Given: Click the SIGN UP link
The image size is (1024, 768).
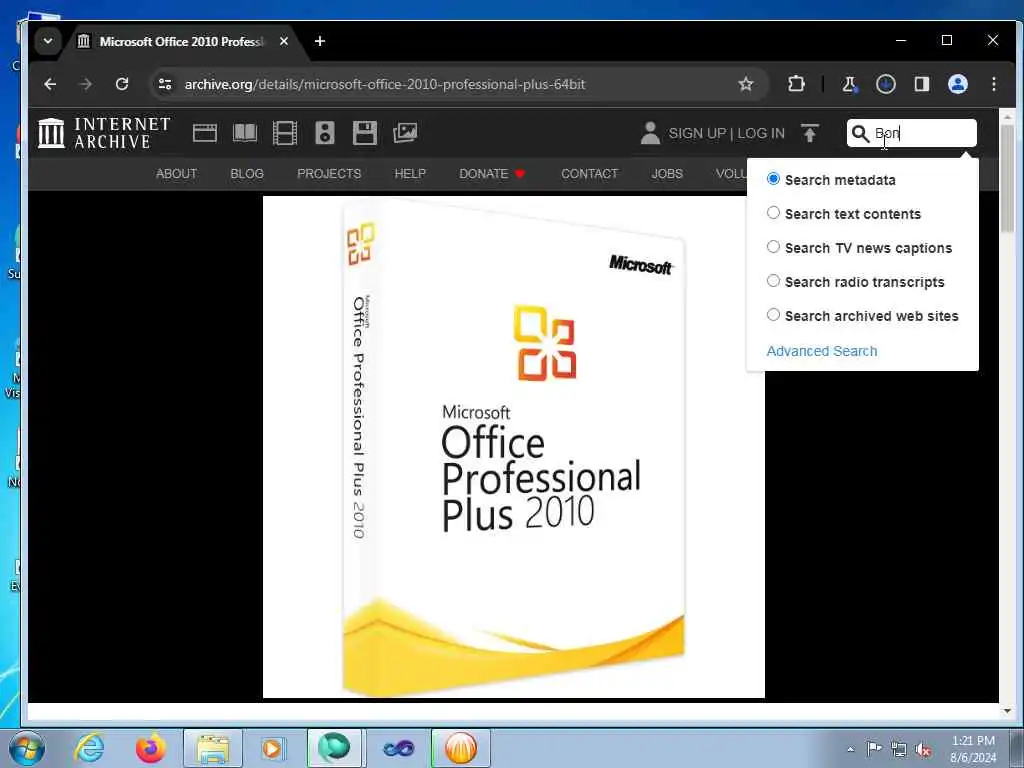Looking at the screenshot, I should [697, 133].
